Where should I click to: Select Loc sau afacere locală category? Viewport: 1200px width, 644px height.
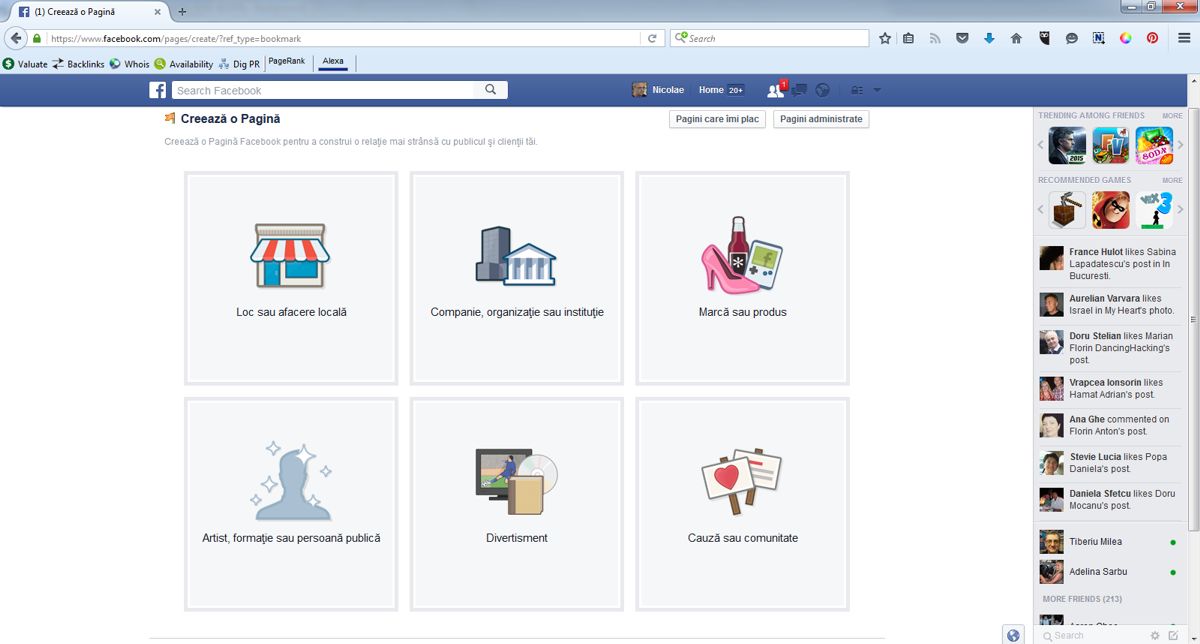291,278
